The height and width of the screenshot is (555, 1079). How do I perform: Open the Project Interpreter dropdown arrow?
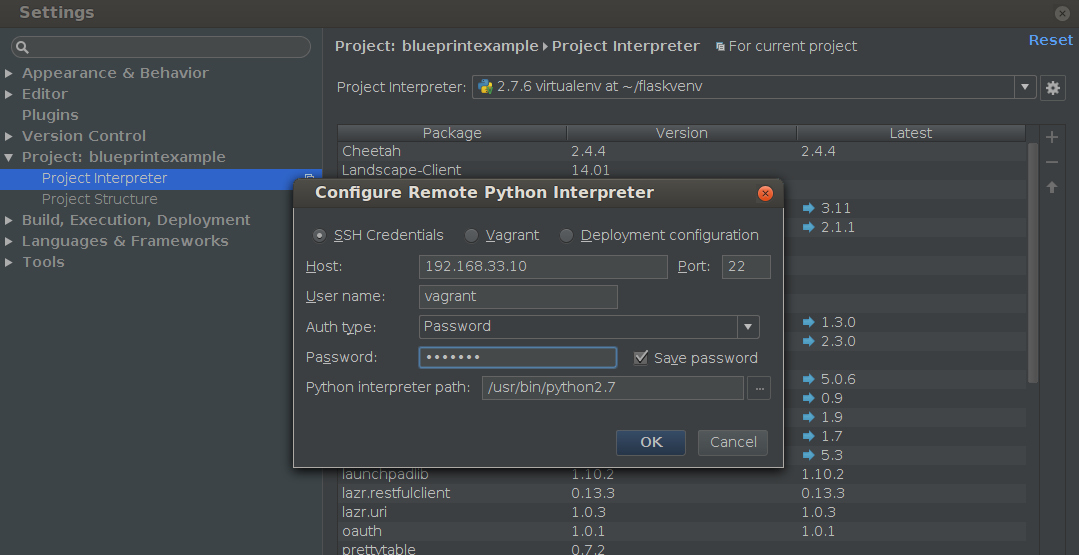pyautogui.click(x=1025, y=87)
